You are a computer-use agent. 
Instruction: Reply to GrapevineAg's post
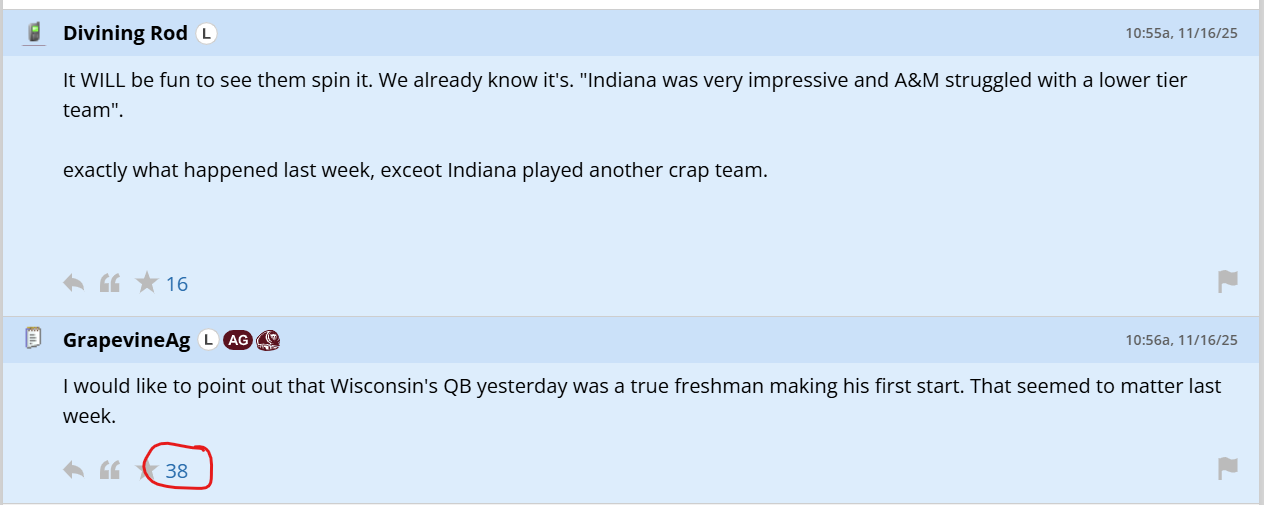click(x=73, y=470)
